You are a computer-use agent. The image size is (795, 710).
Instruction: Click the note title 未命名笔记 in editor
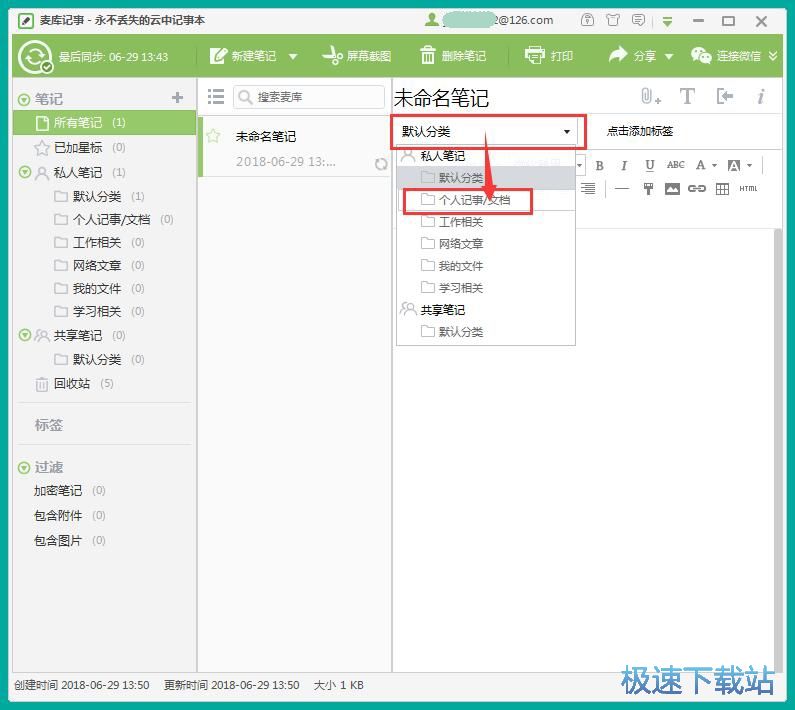tap(442, 98)
